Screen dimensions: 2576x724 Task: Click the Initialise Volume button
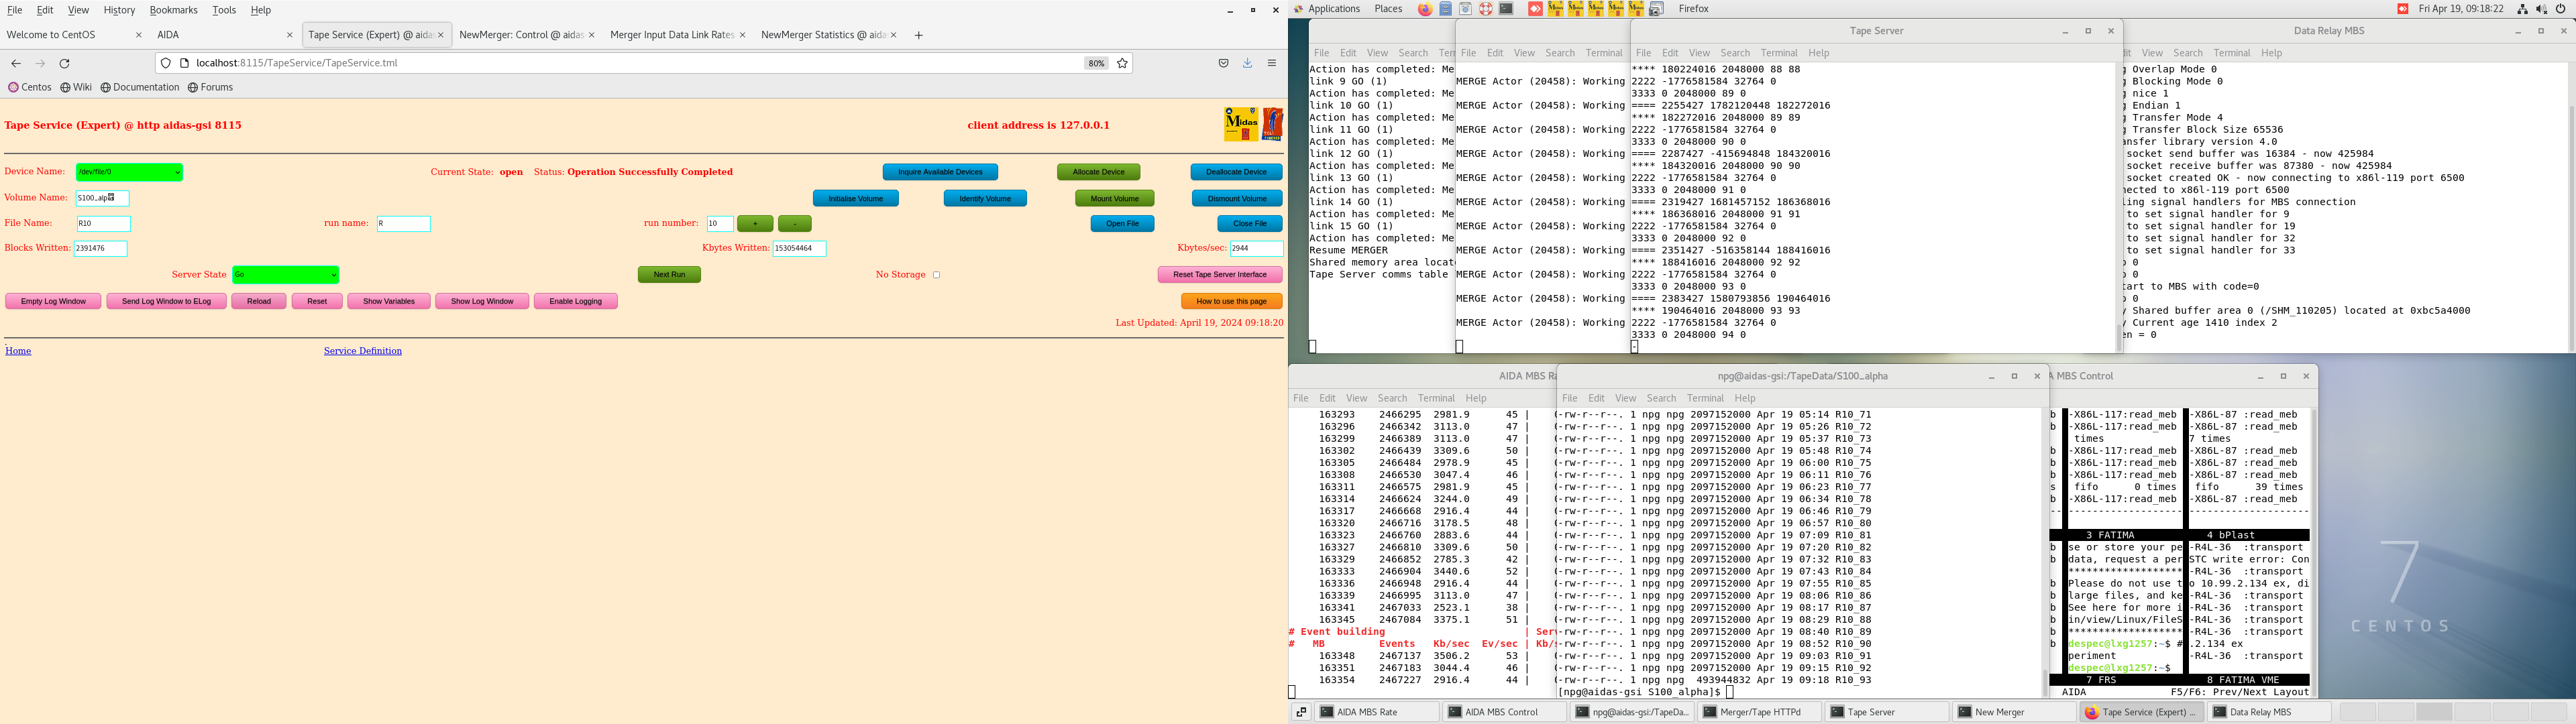[856, 198]
